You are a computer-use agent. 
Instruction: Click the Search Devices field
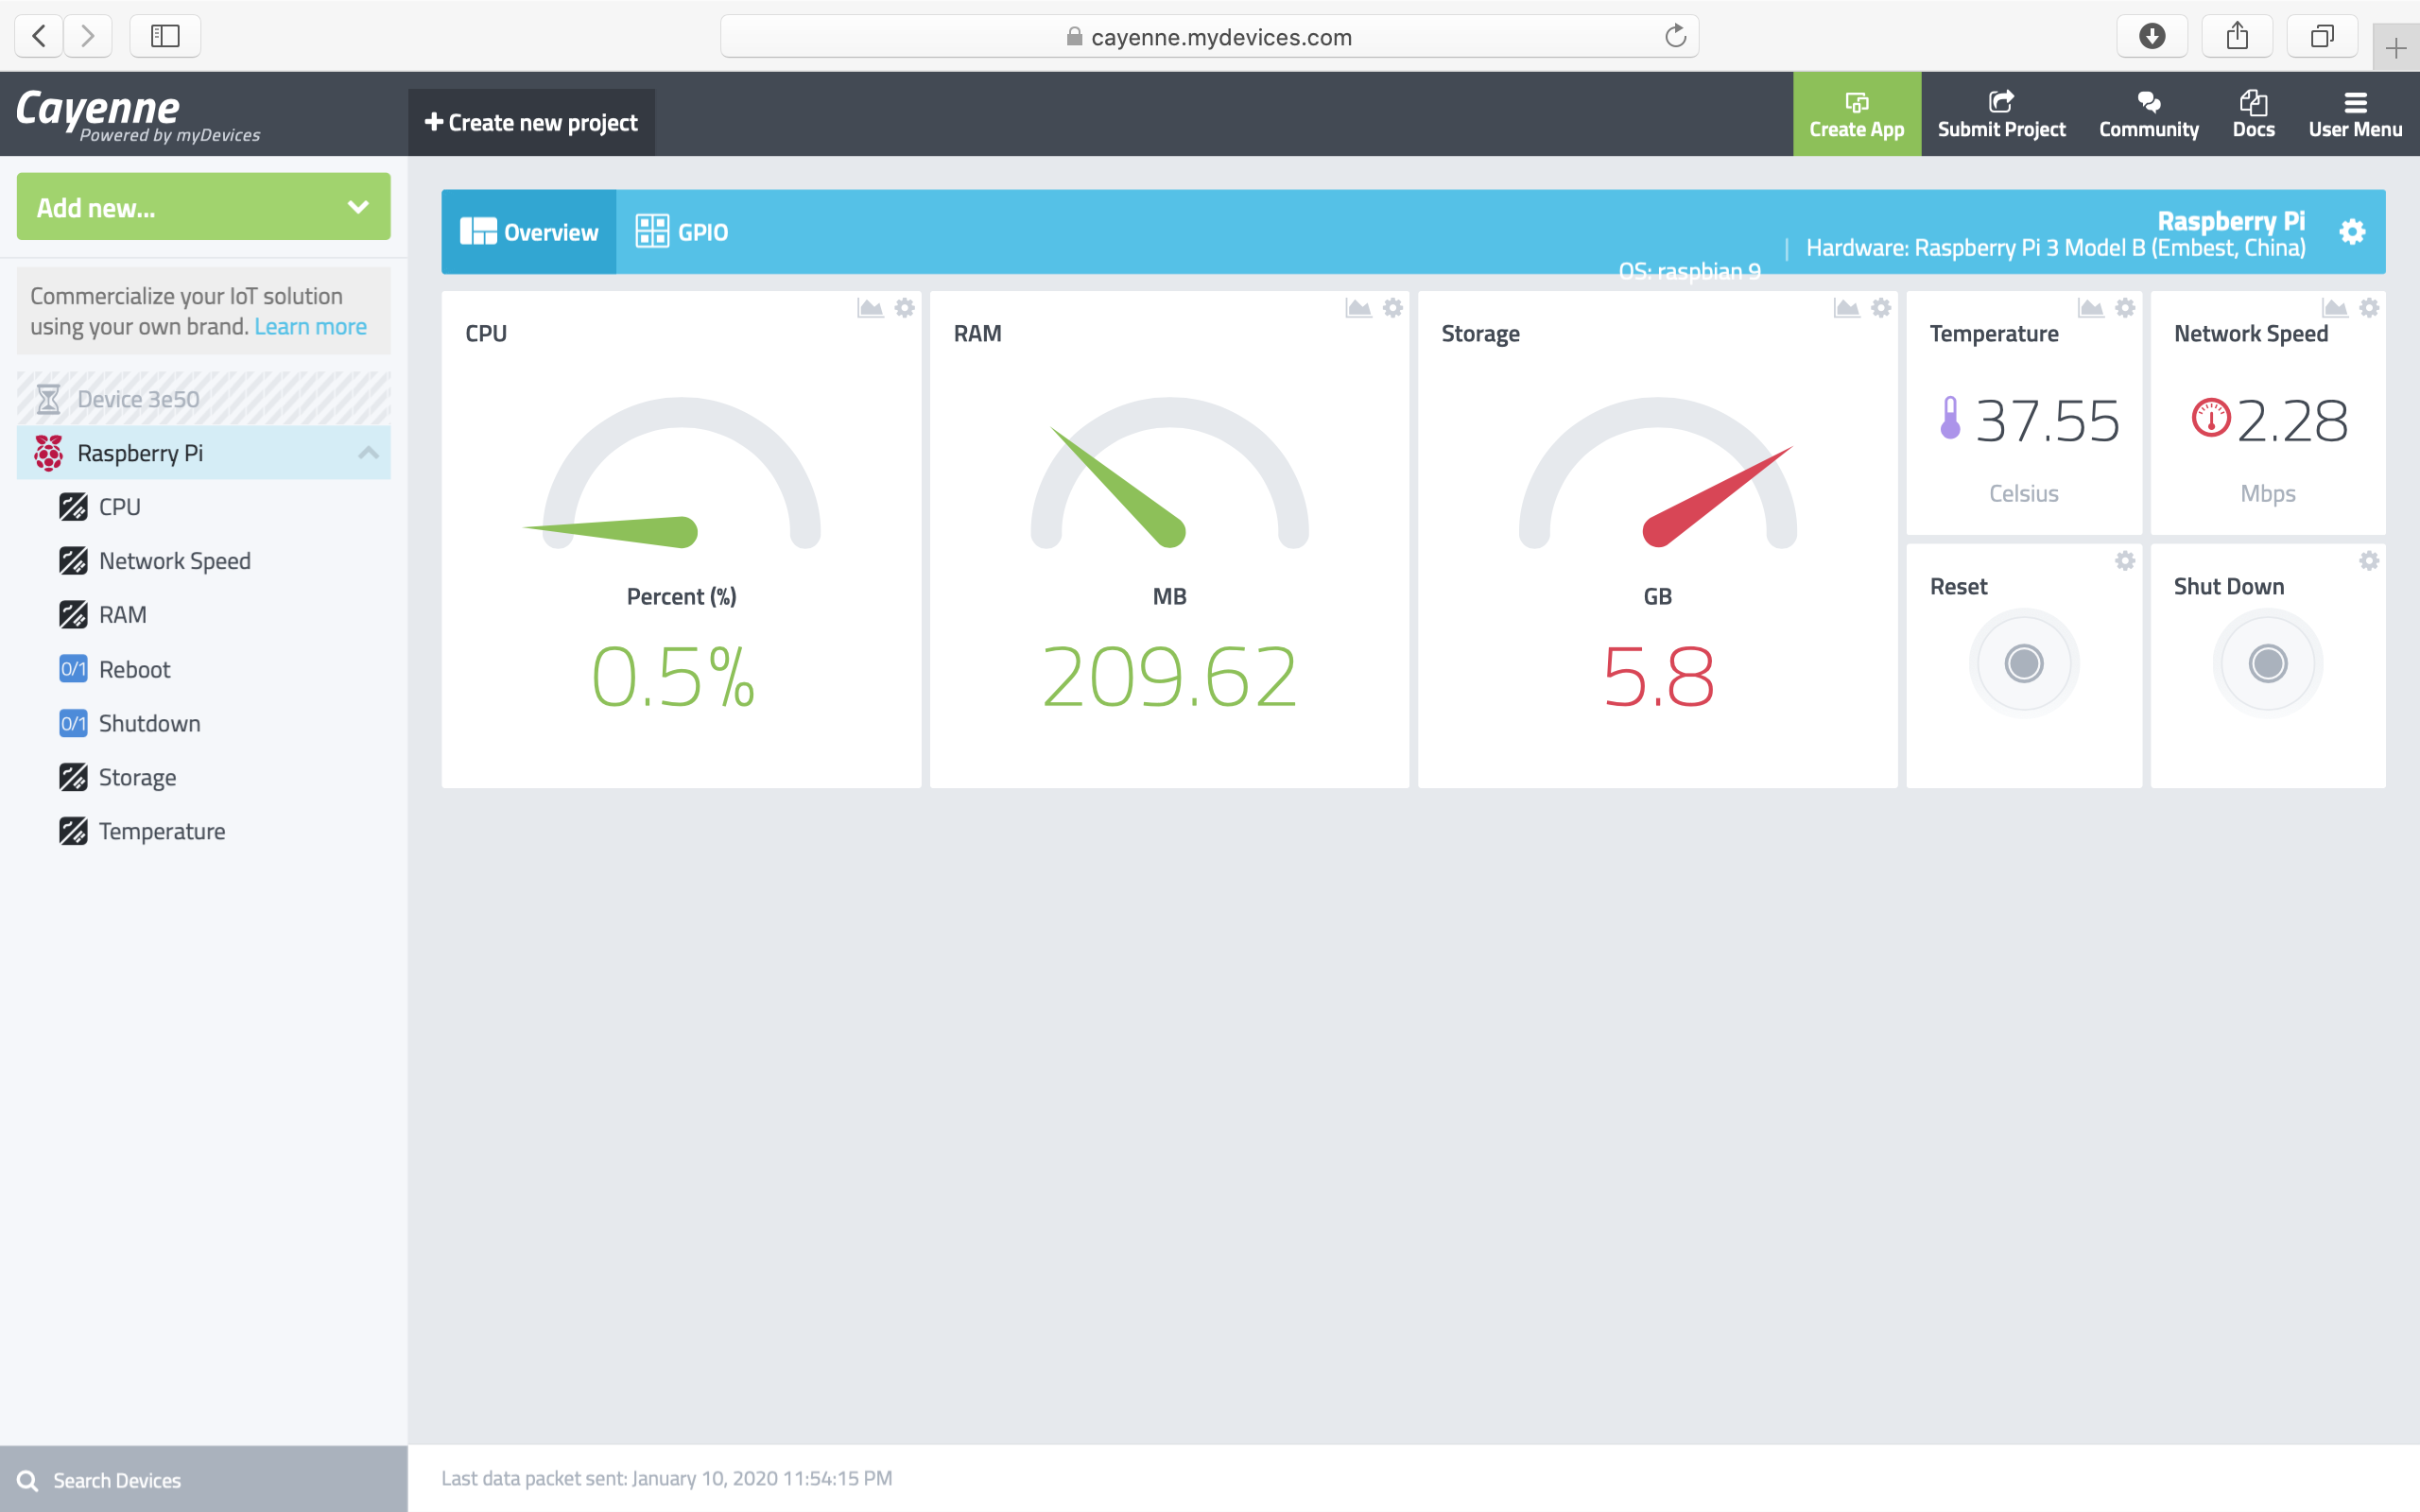(203, 1479)
